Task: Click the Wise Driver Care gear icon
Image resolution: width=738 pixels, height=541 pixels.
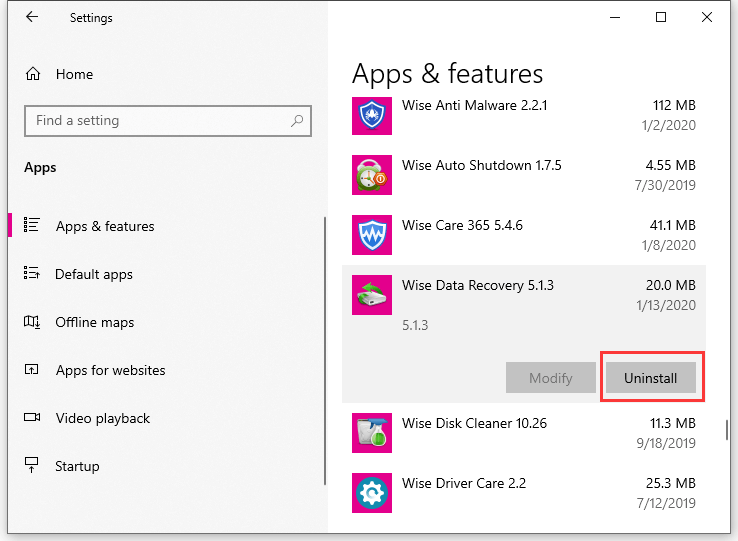Action: click(372, 493)
